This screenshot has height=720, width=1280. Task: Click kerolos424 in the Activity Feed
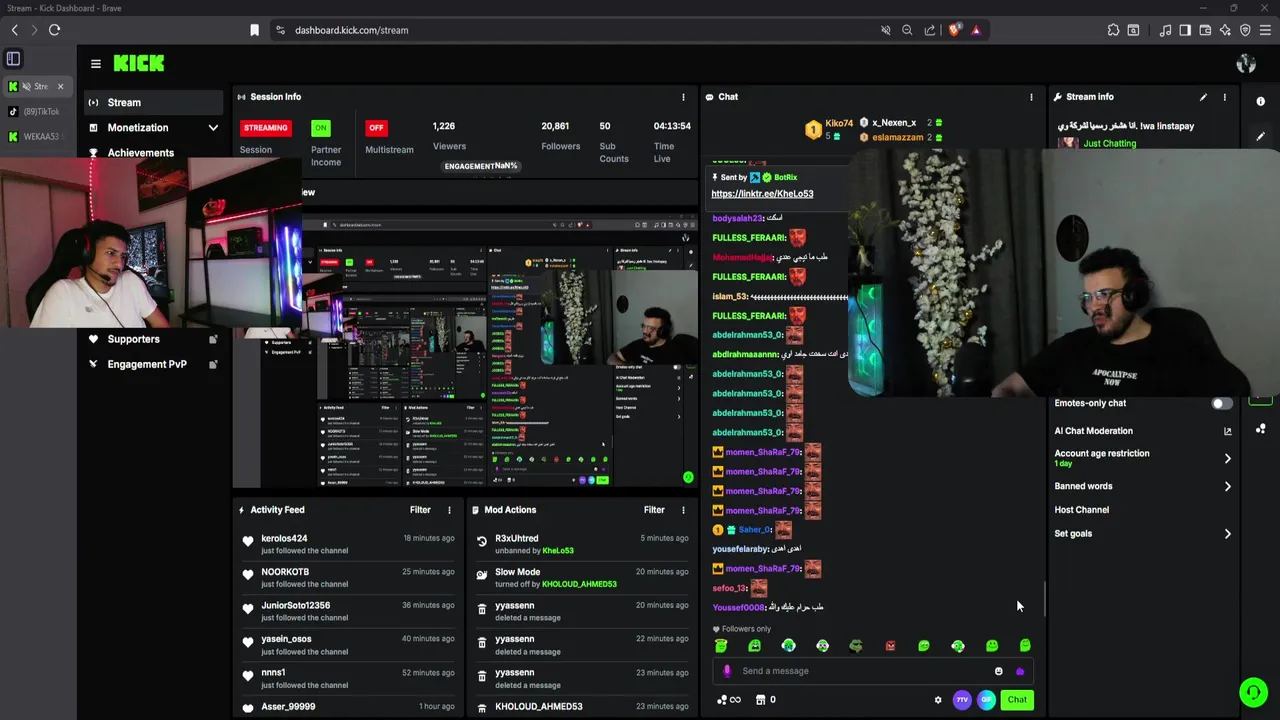pyautogui.click(x=284, y=538)
